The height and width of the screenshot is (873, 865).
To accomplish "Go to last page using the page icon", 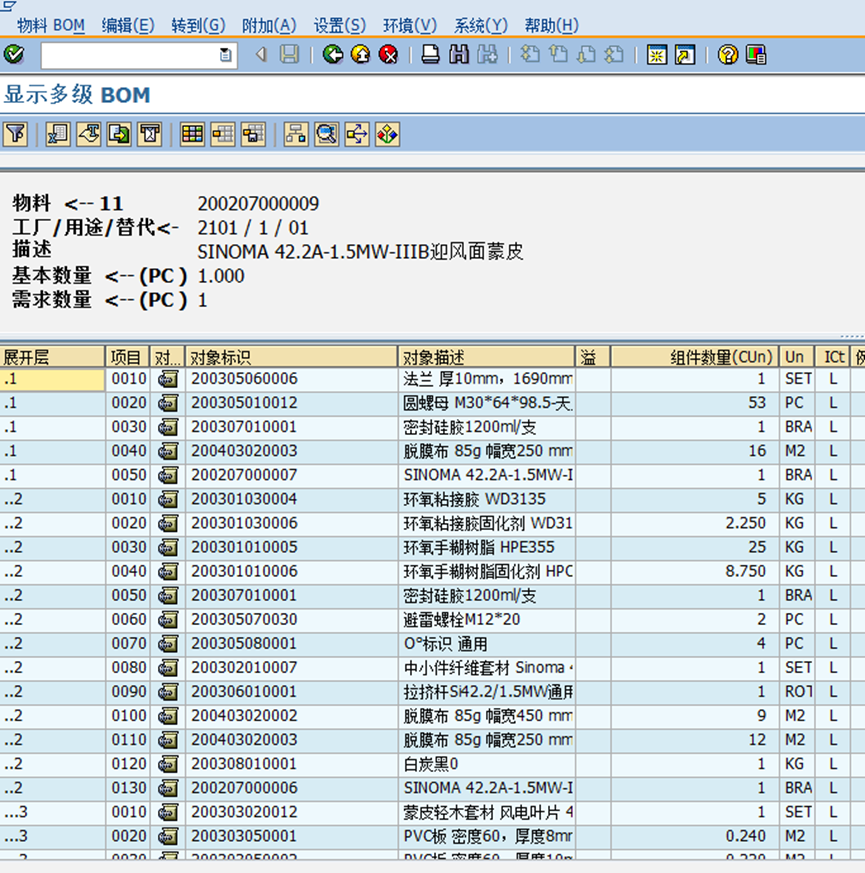I will tap(614, 55).
